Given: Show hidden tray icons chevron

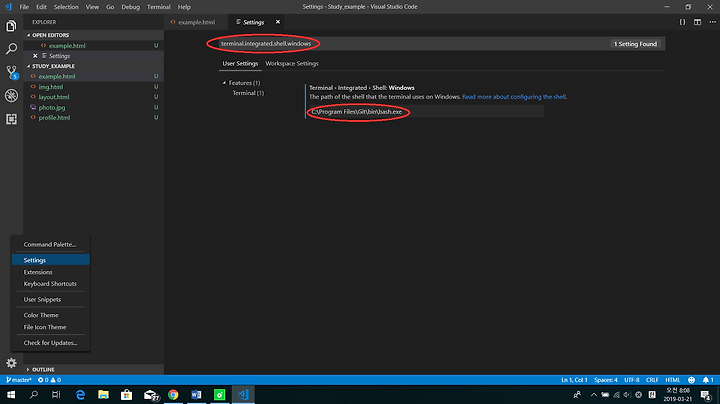Looking at the screenshot, I should [594, 395].
